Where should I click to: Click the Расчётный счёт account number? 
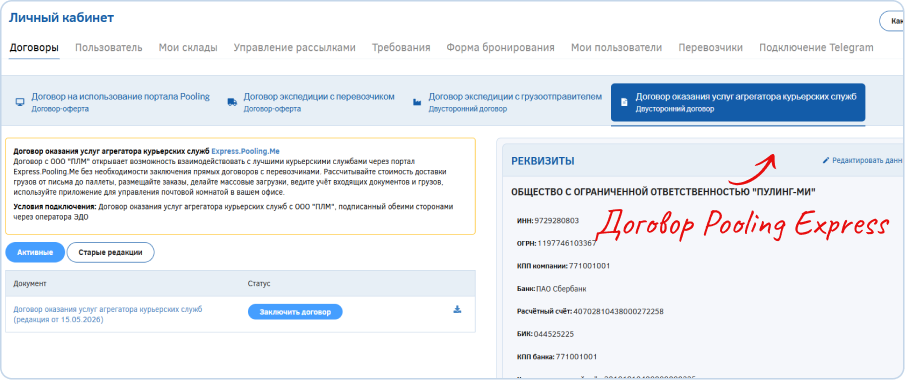[x=618, y=311]
